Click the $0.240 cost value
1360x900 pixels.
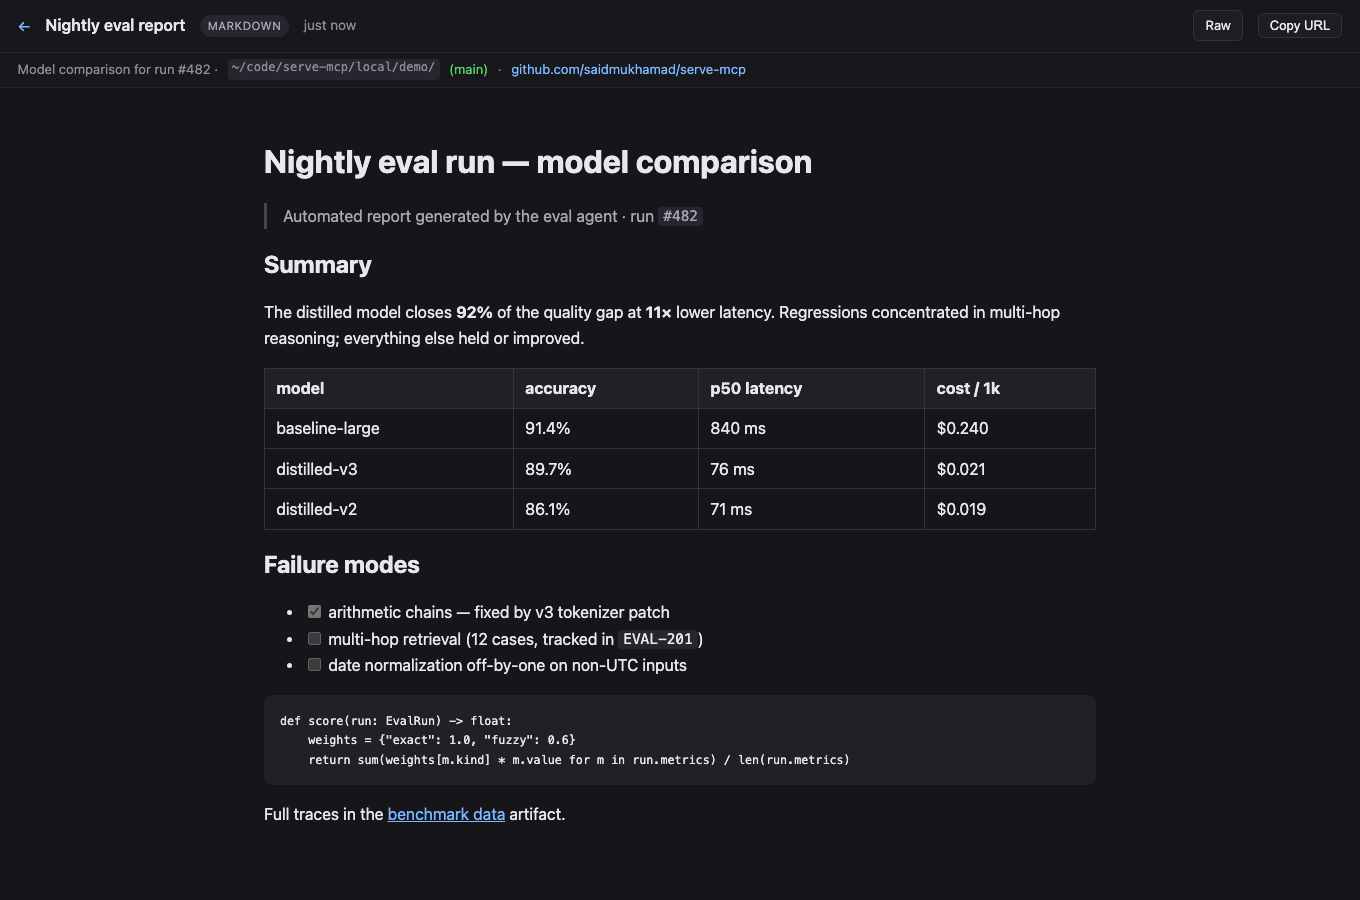point(962,428)
